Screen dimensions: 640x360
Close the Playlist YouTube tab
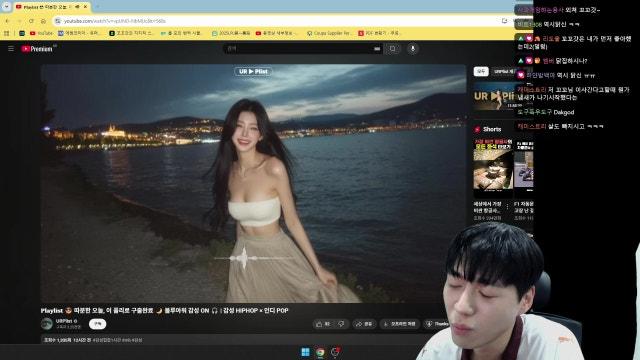86,7
